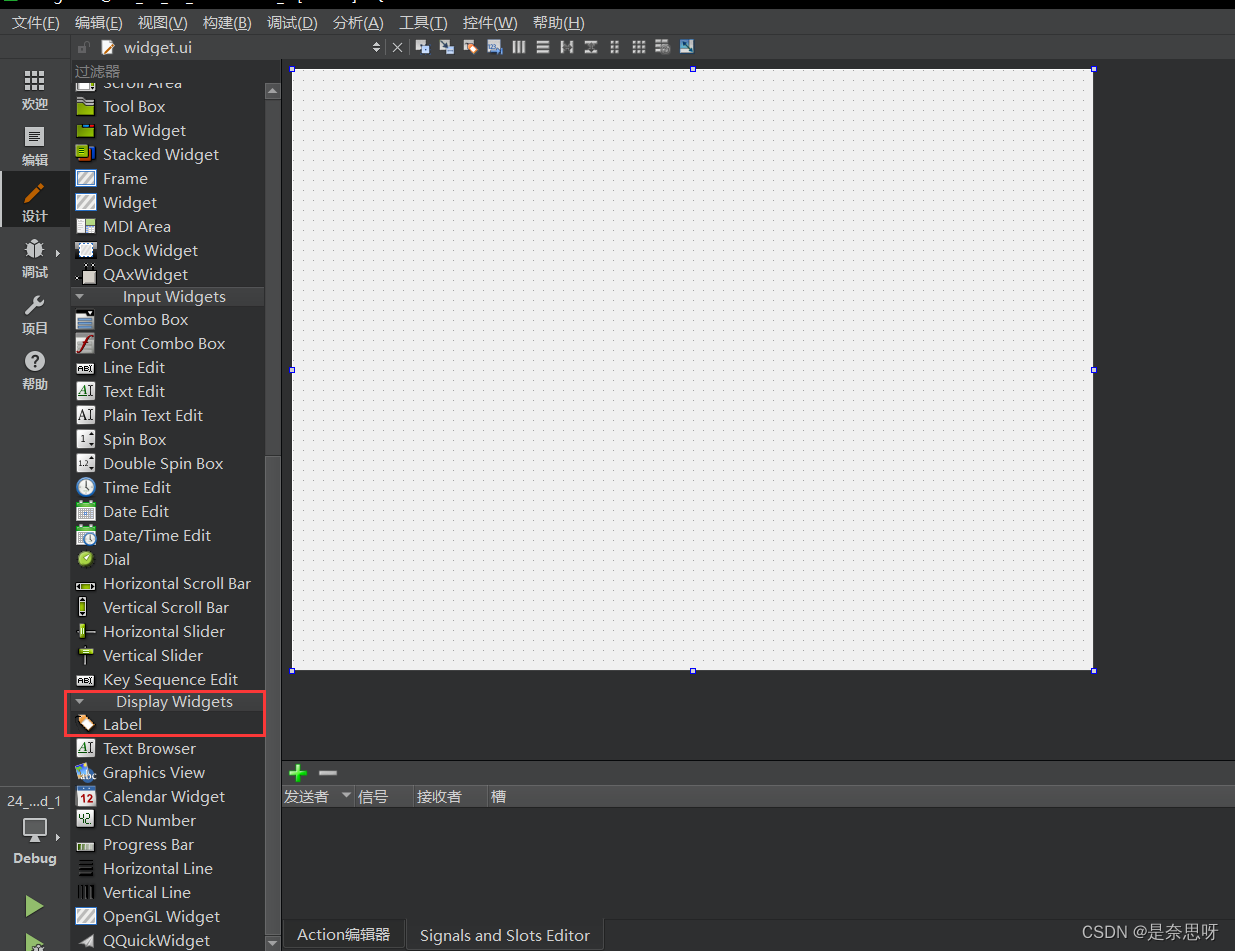Viewport: 1235px width, 951px height.
Task: Click the green Run button
Action: (x=35, y=906)
